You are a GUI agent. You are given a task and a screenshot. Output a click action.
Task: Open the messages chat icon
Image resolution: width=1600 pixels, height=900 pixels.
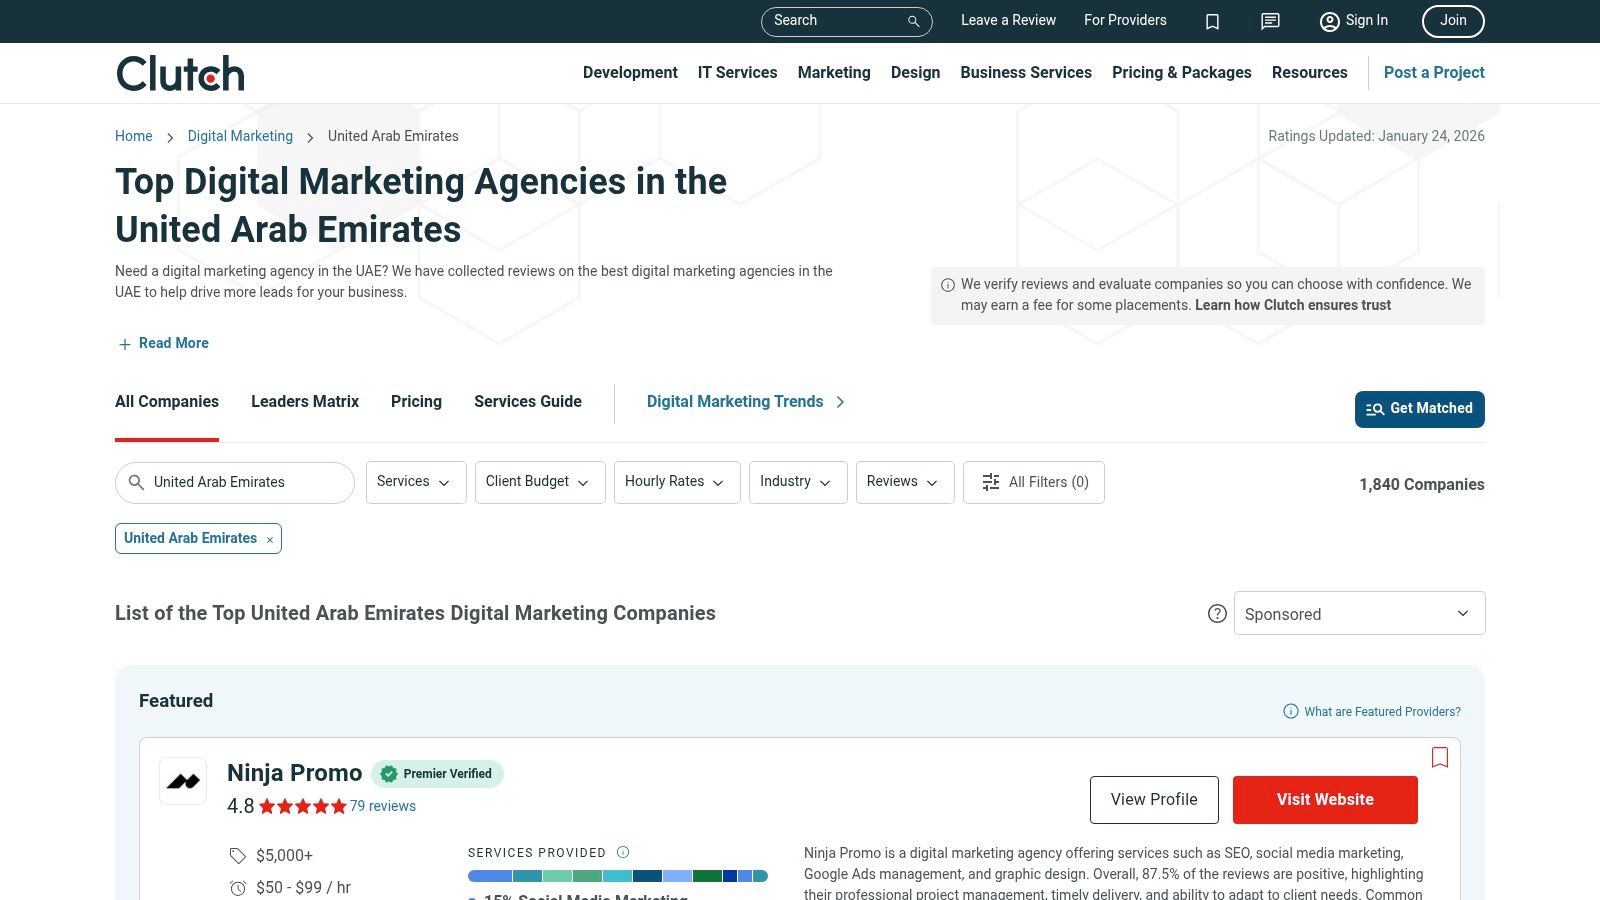1270,21
